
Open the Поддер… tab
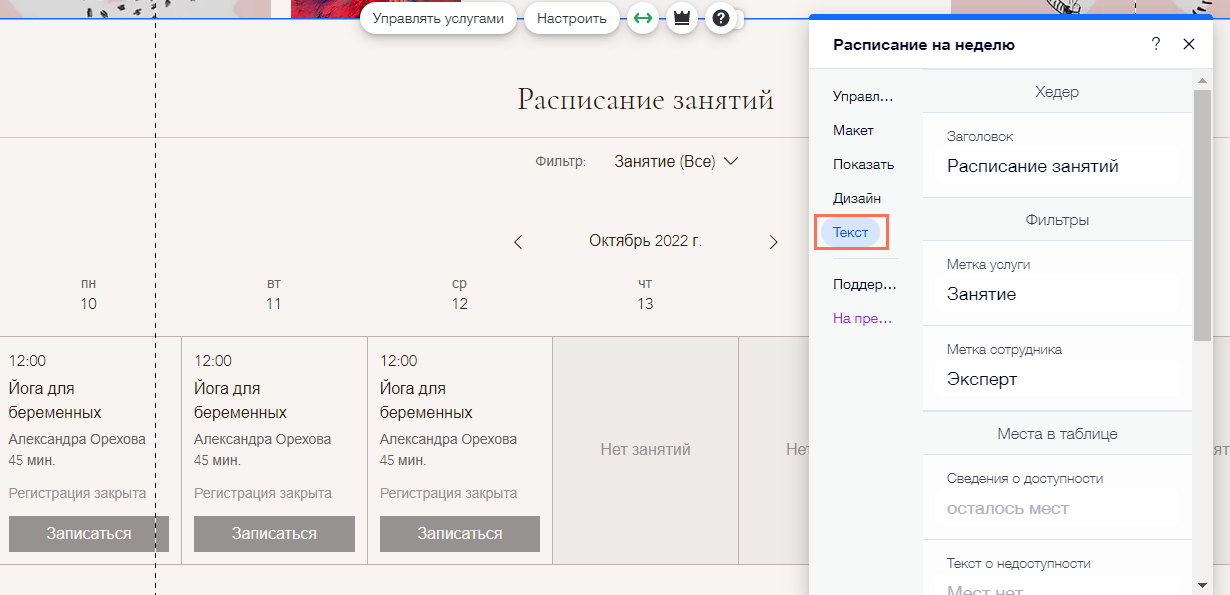[865, 285]
